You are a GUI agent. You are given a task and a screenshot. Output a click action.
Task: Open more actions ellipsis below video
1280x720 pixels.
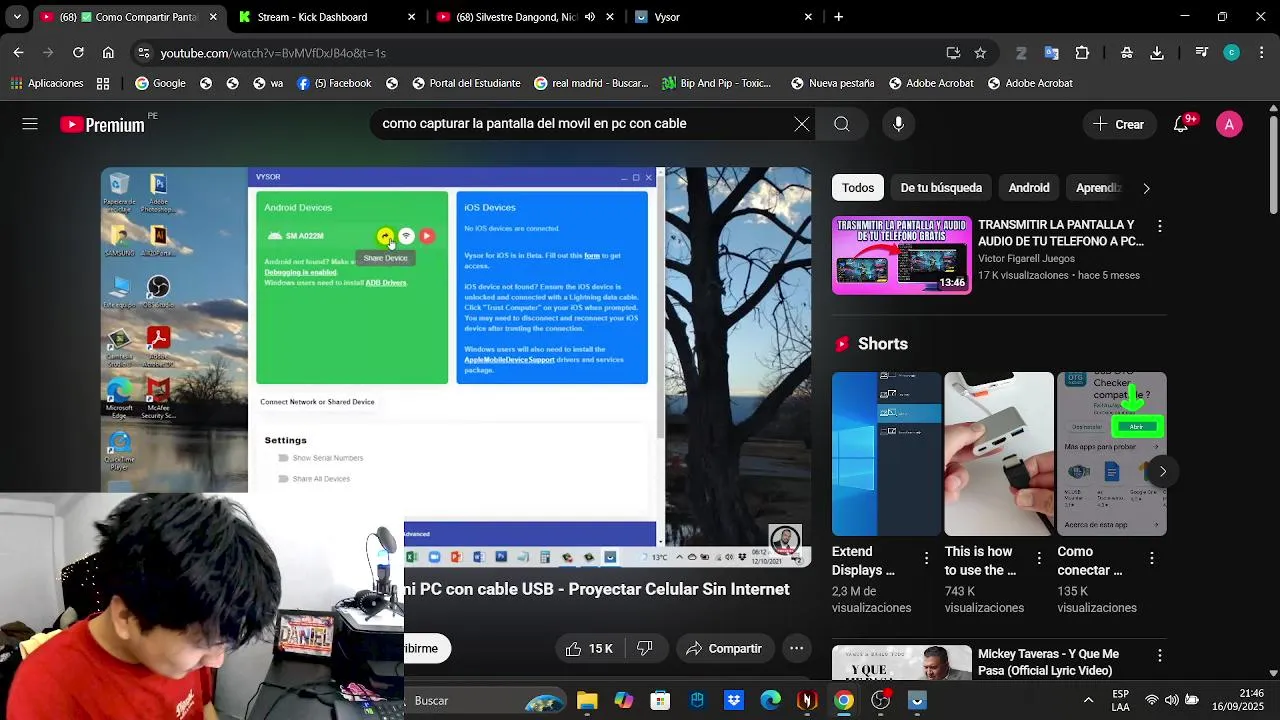point(796,649)
